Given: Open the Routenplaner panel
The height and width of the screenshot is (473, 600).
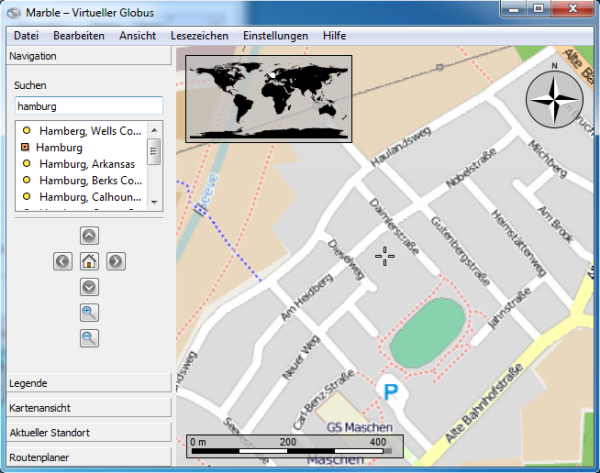Looking at the screenshot, I should (86, 457).
